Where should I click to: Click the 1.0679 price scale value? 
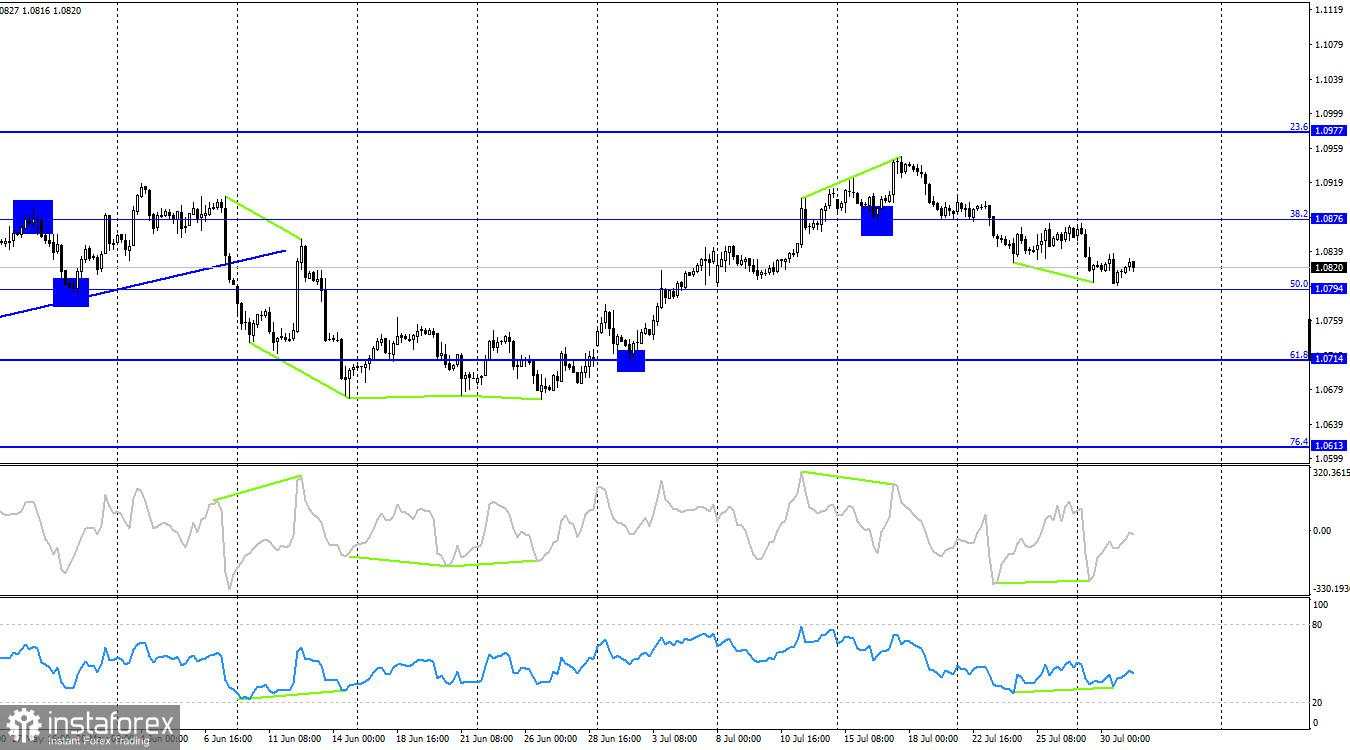click(x=1329, y=389)
